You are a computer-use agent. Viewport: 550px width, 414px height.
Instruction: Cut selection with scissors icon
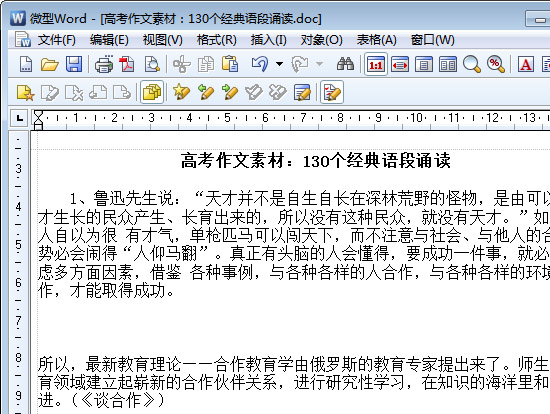point(182,64)
